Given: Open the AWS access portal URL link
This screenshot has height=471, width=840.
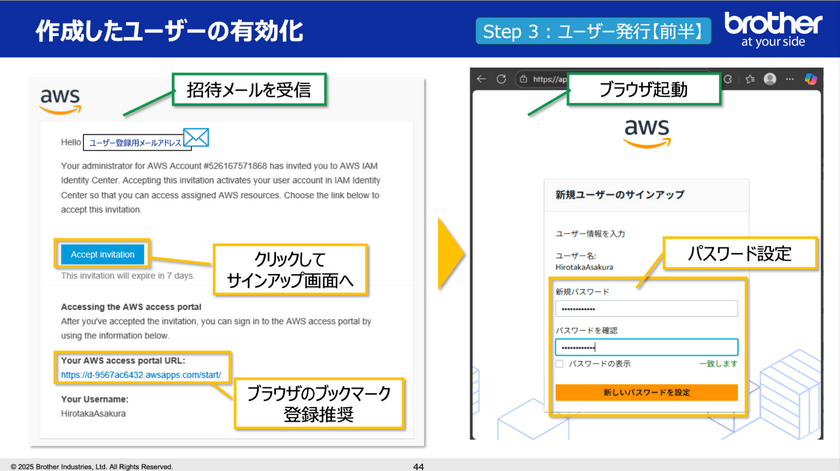Looking at the screenshot, I should click(146, 375).
